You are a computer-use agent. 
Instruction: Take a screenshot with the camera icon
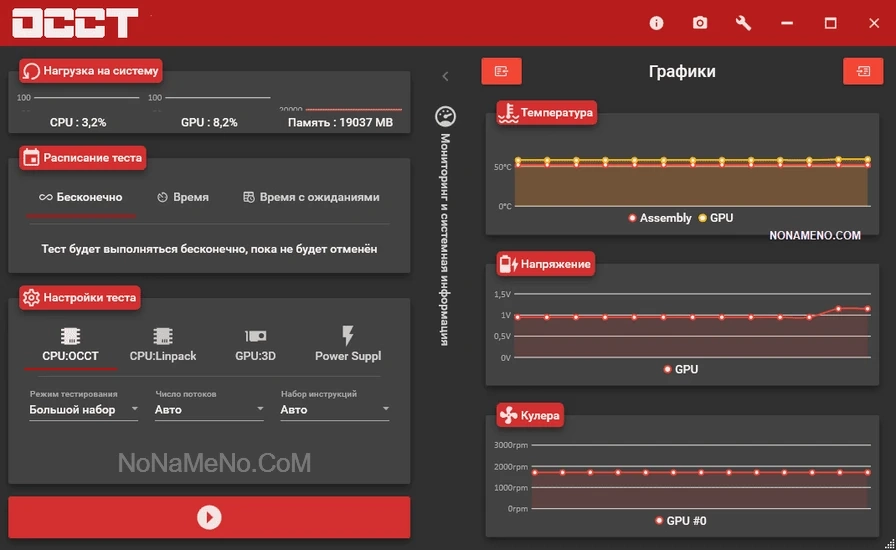(x=700, y=23)
